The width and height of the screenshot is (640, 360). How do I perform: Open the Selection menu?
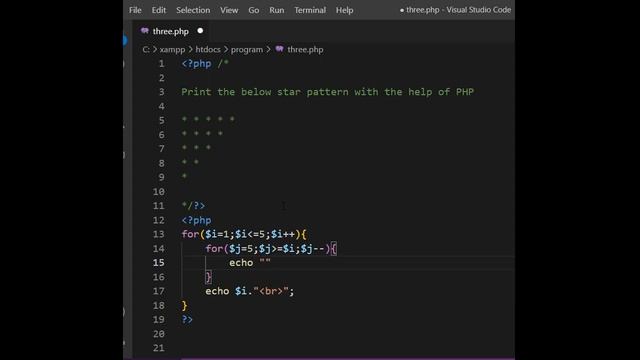(193, 10)
